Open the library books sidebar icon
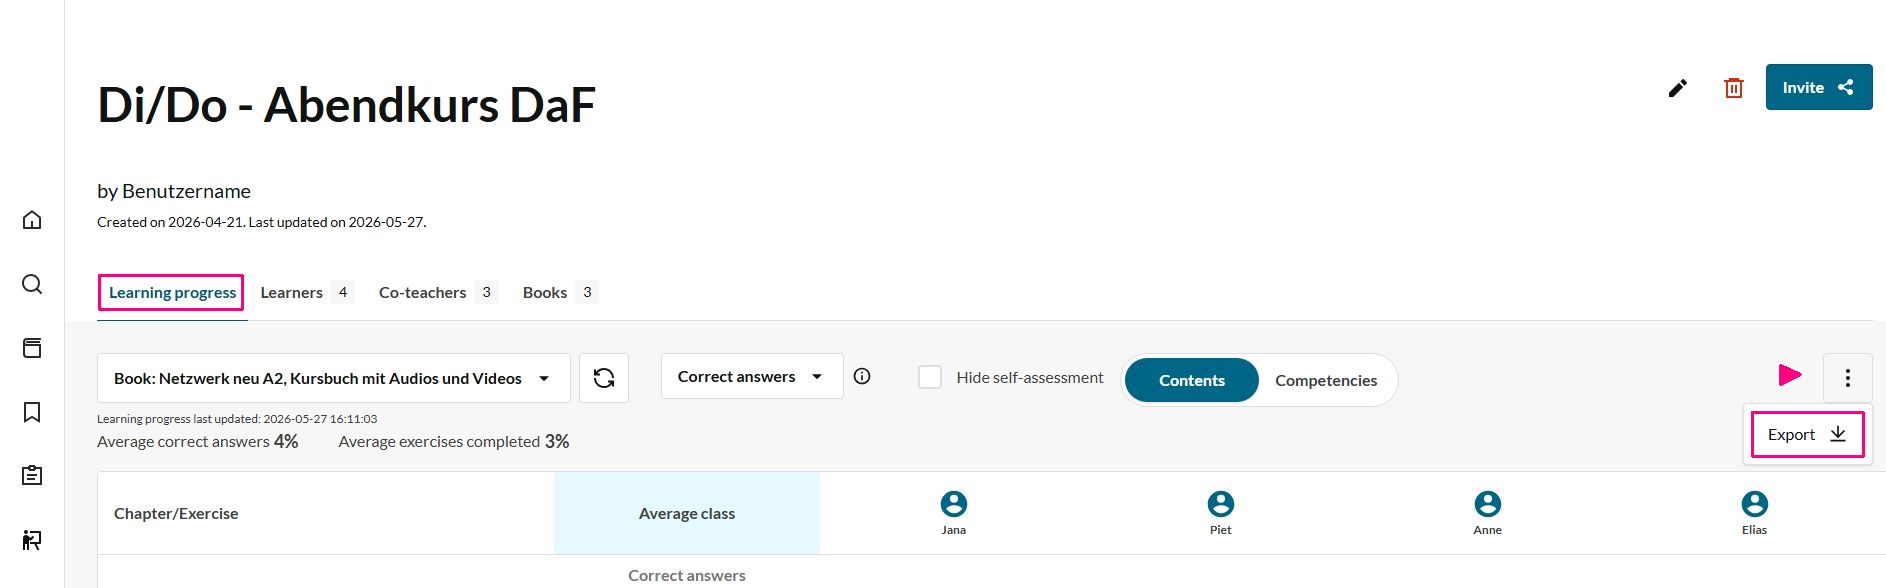Viewport: 1886px width, 588px height. click(32, 348)
